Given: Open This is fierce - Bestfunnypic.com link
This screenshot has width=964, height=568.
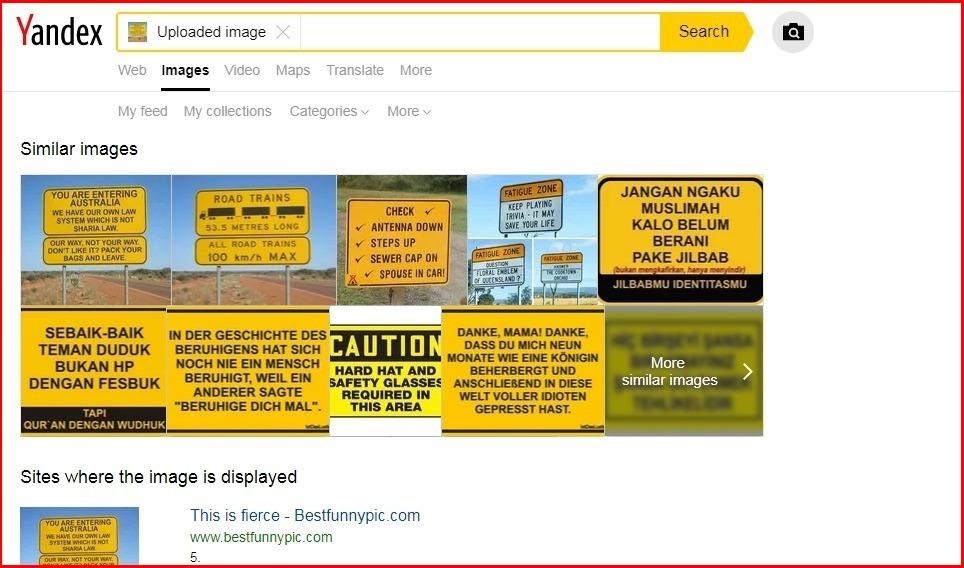Looking at the screenshot, I should pos(305,515).
